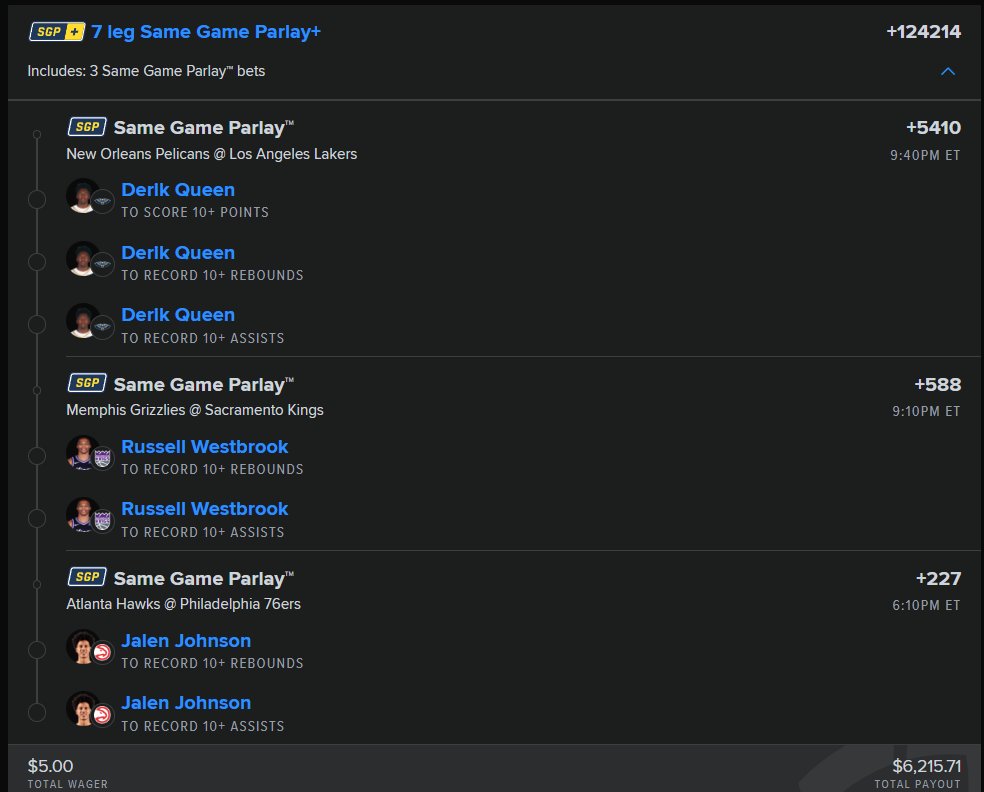Open Memphis Grizzlies @ Sacramento Kings matchup

[195, 410]
